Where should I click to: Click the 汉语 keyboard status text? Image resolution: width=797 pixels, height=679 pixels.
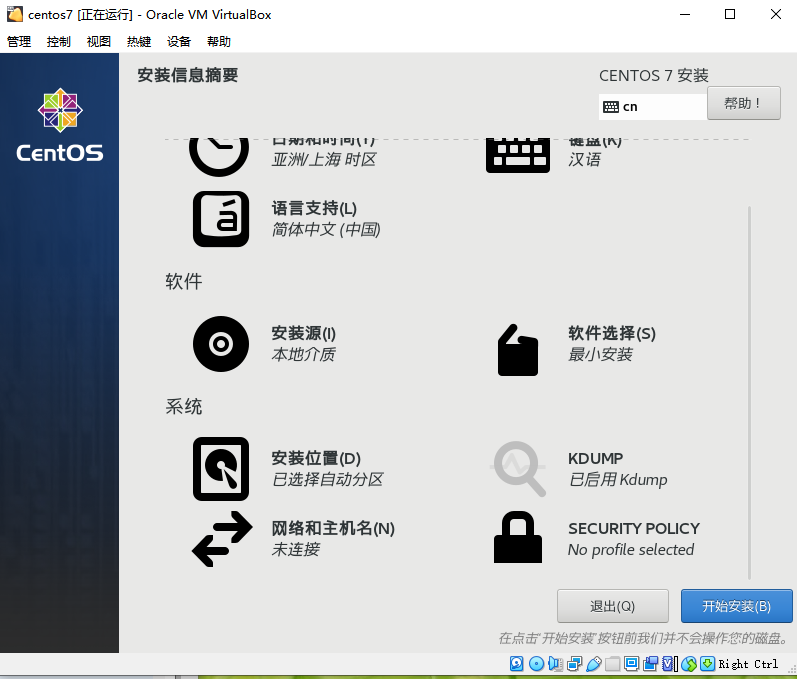coord(585,160)
